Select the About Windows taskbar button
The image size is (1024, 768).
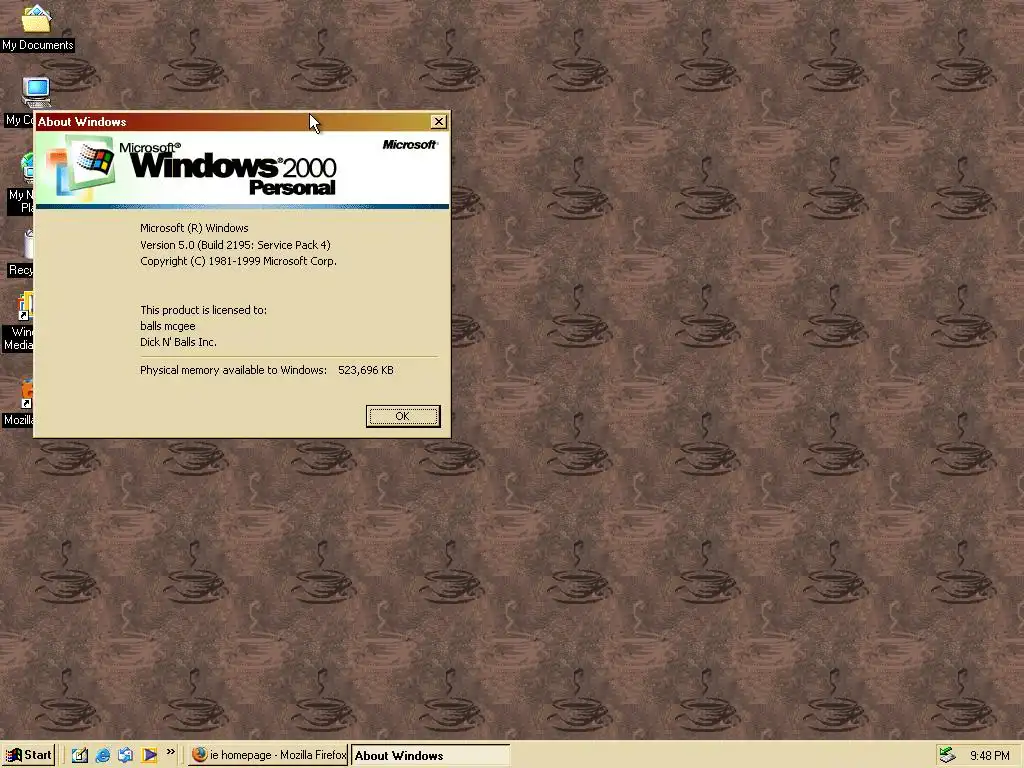coord(430,756)
